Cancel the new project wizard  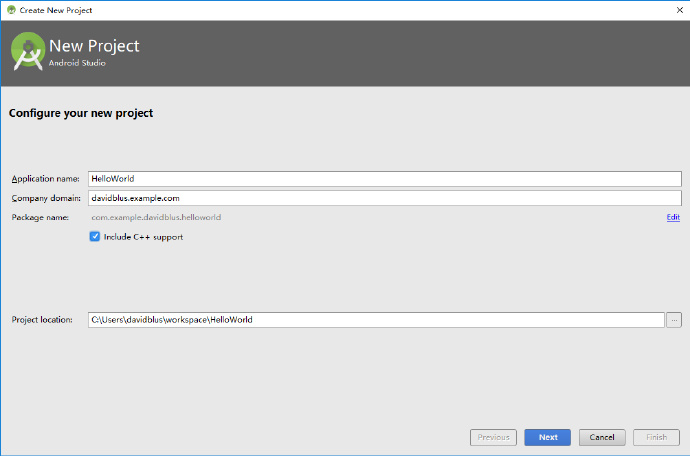602,438
